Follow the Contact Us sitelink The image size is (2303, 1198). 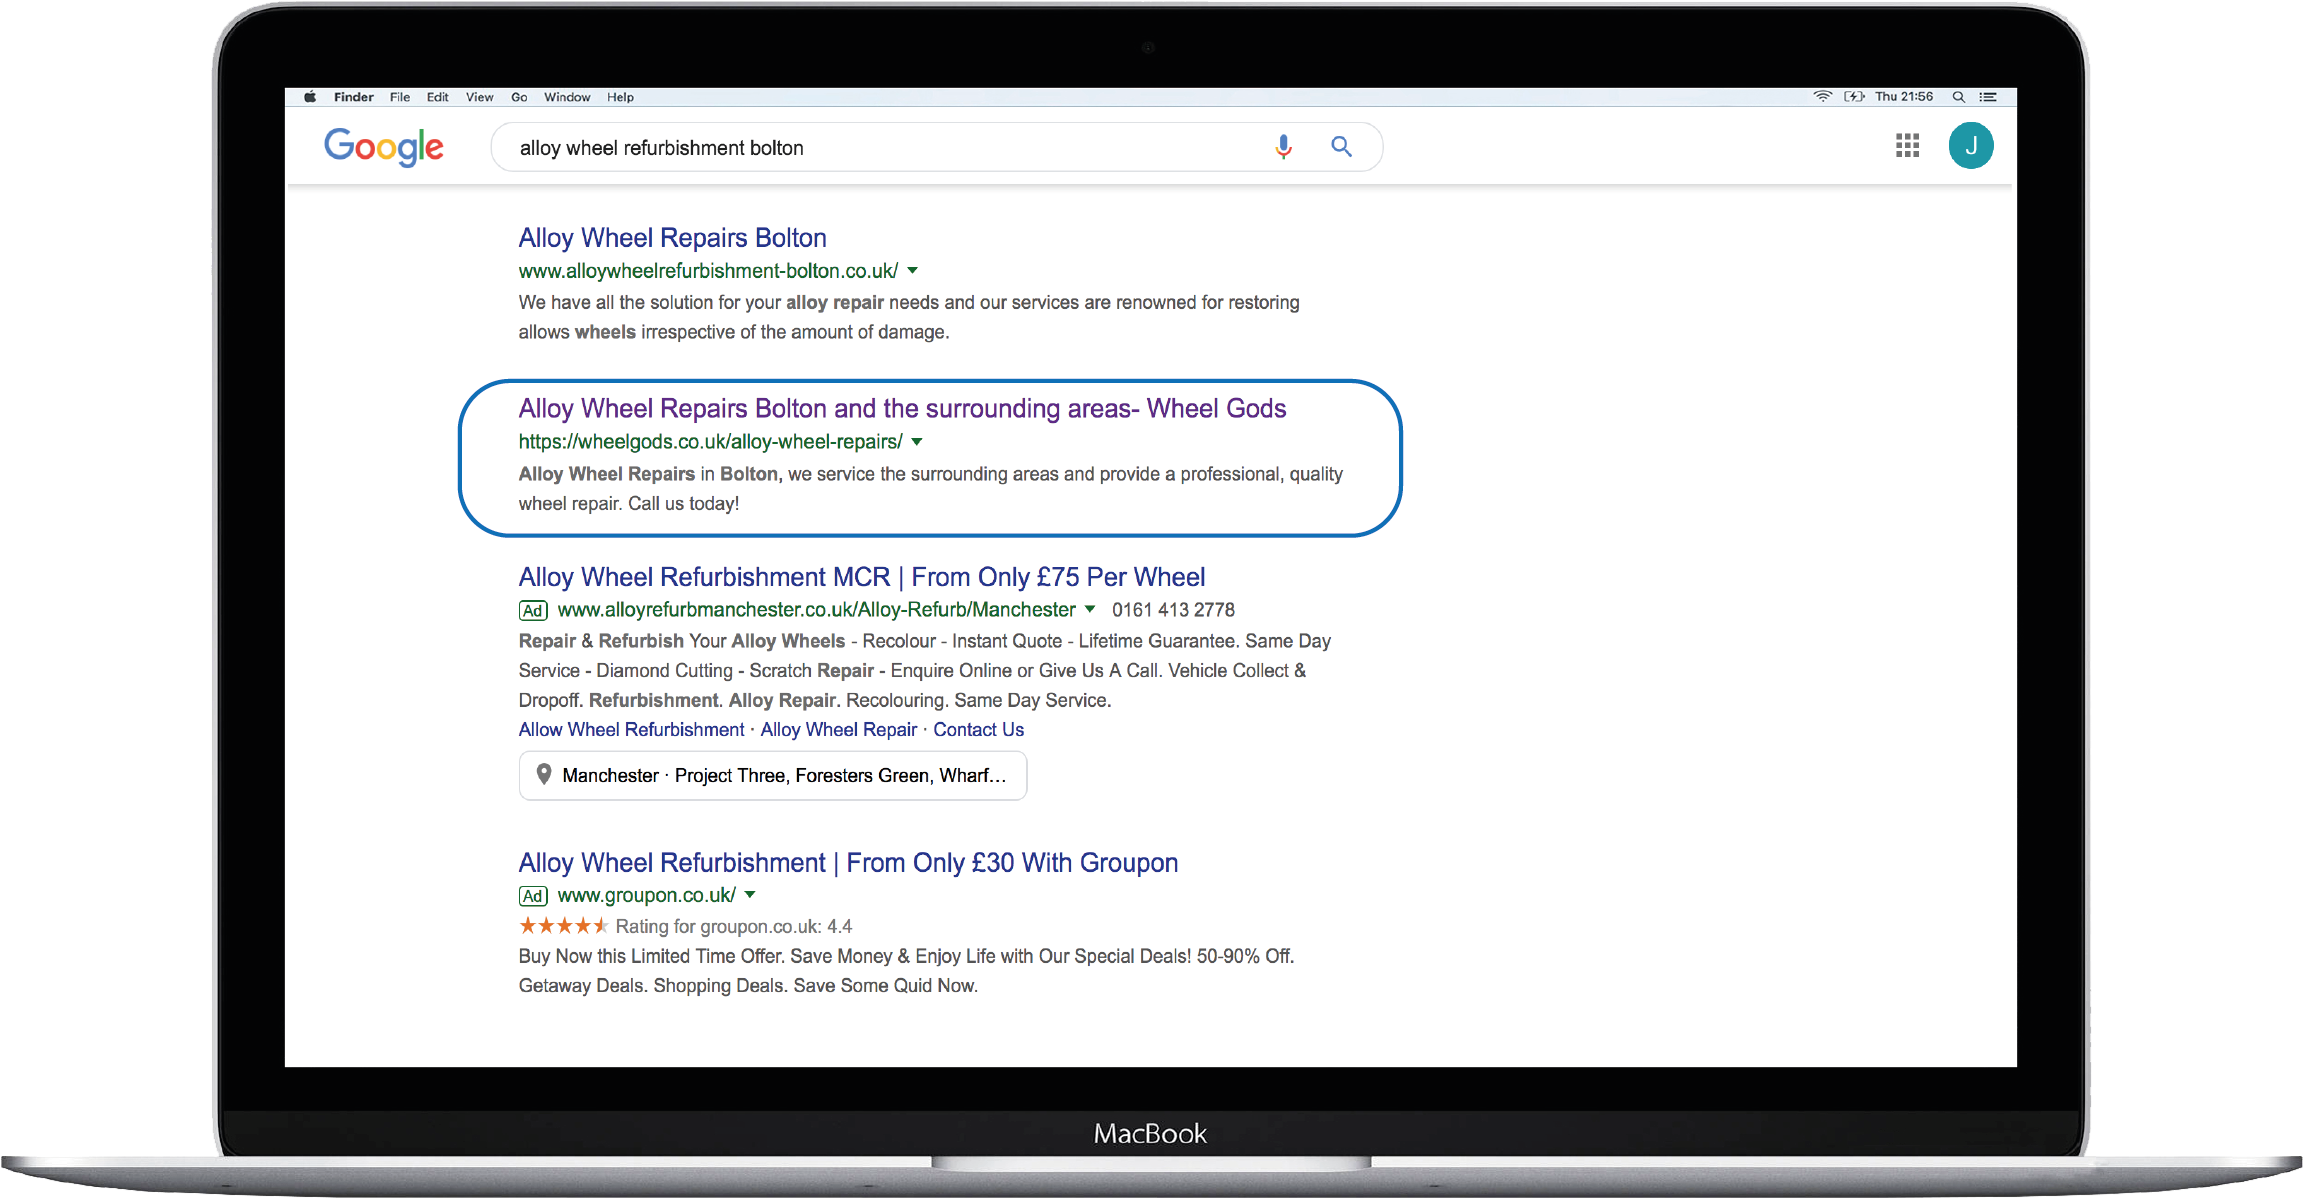978,730
